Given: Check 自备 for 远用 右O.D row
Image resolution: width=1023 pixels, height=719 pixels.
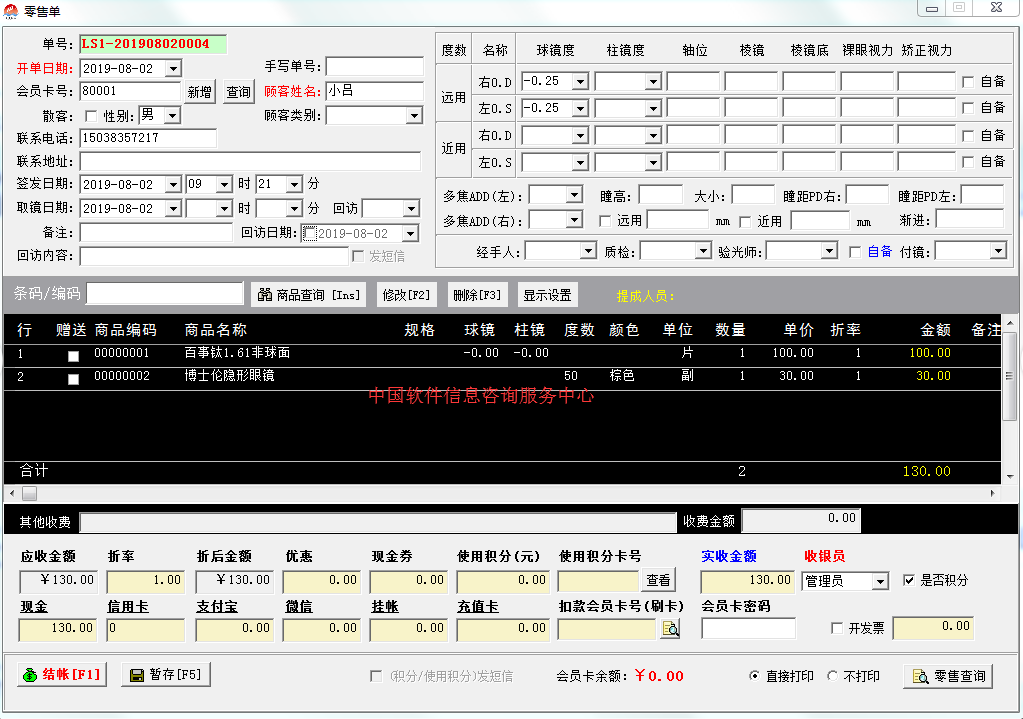Looking at the screenshot, I should pos(968,82).
